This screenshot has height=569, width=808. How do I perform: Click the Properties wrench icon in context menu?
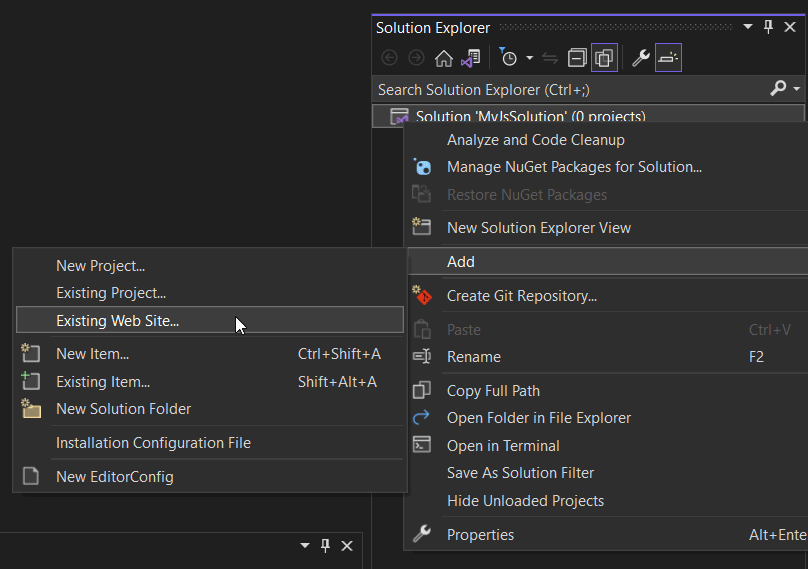coord(422,534)
